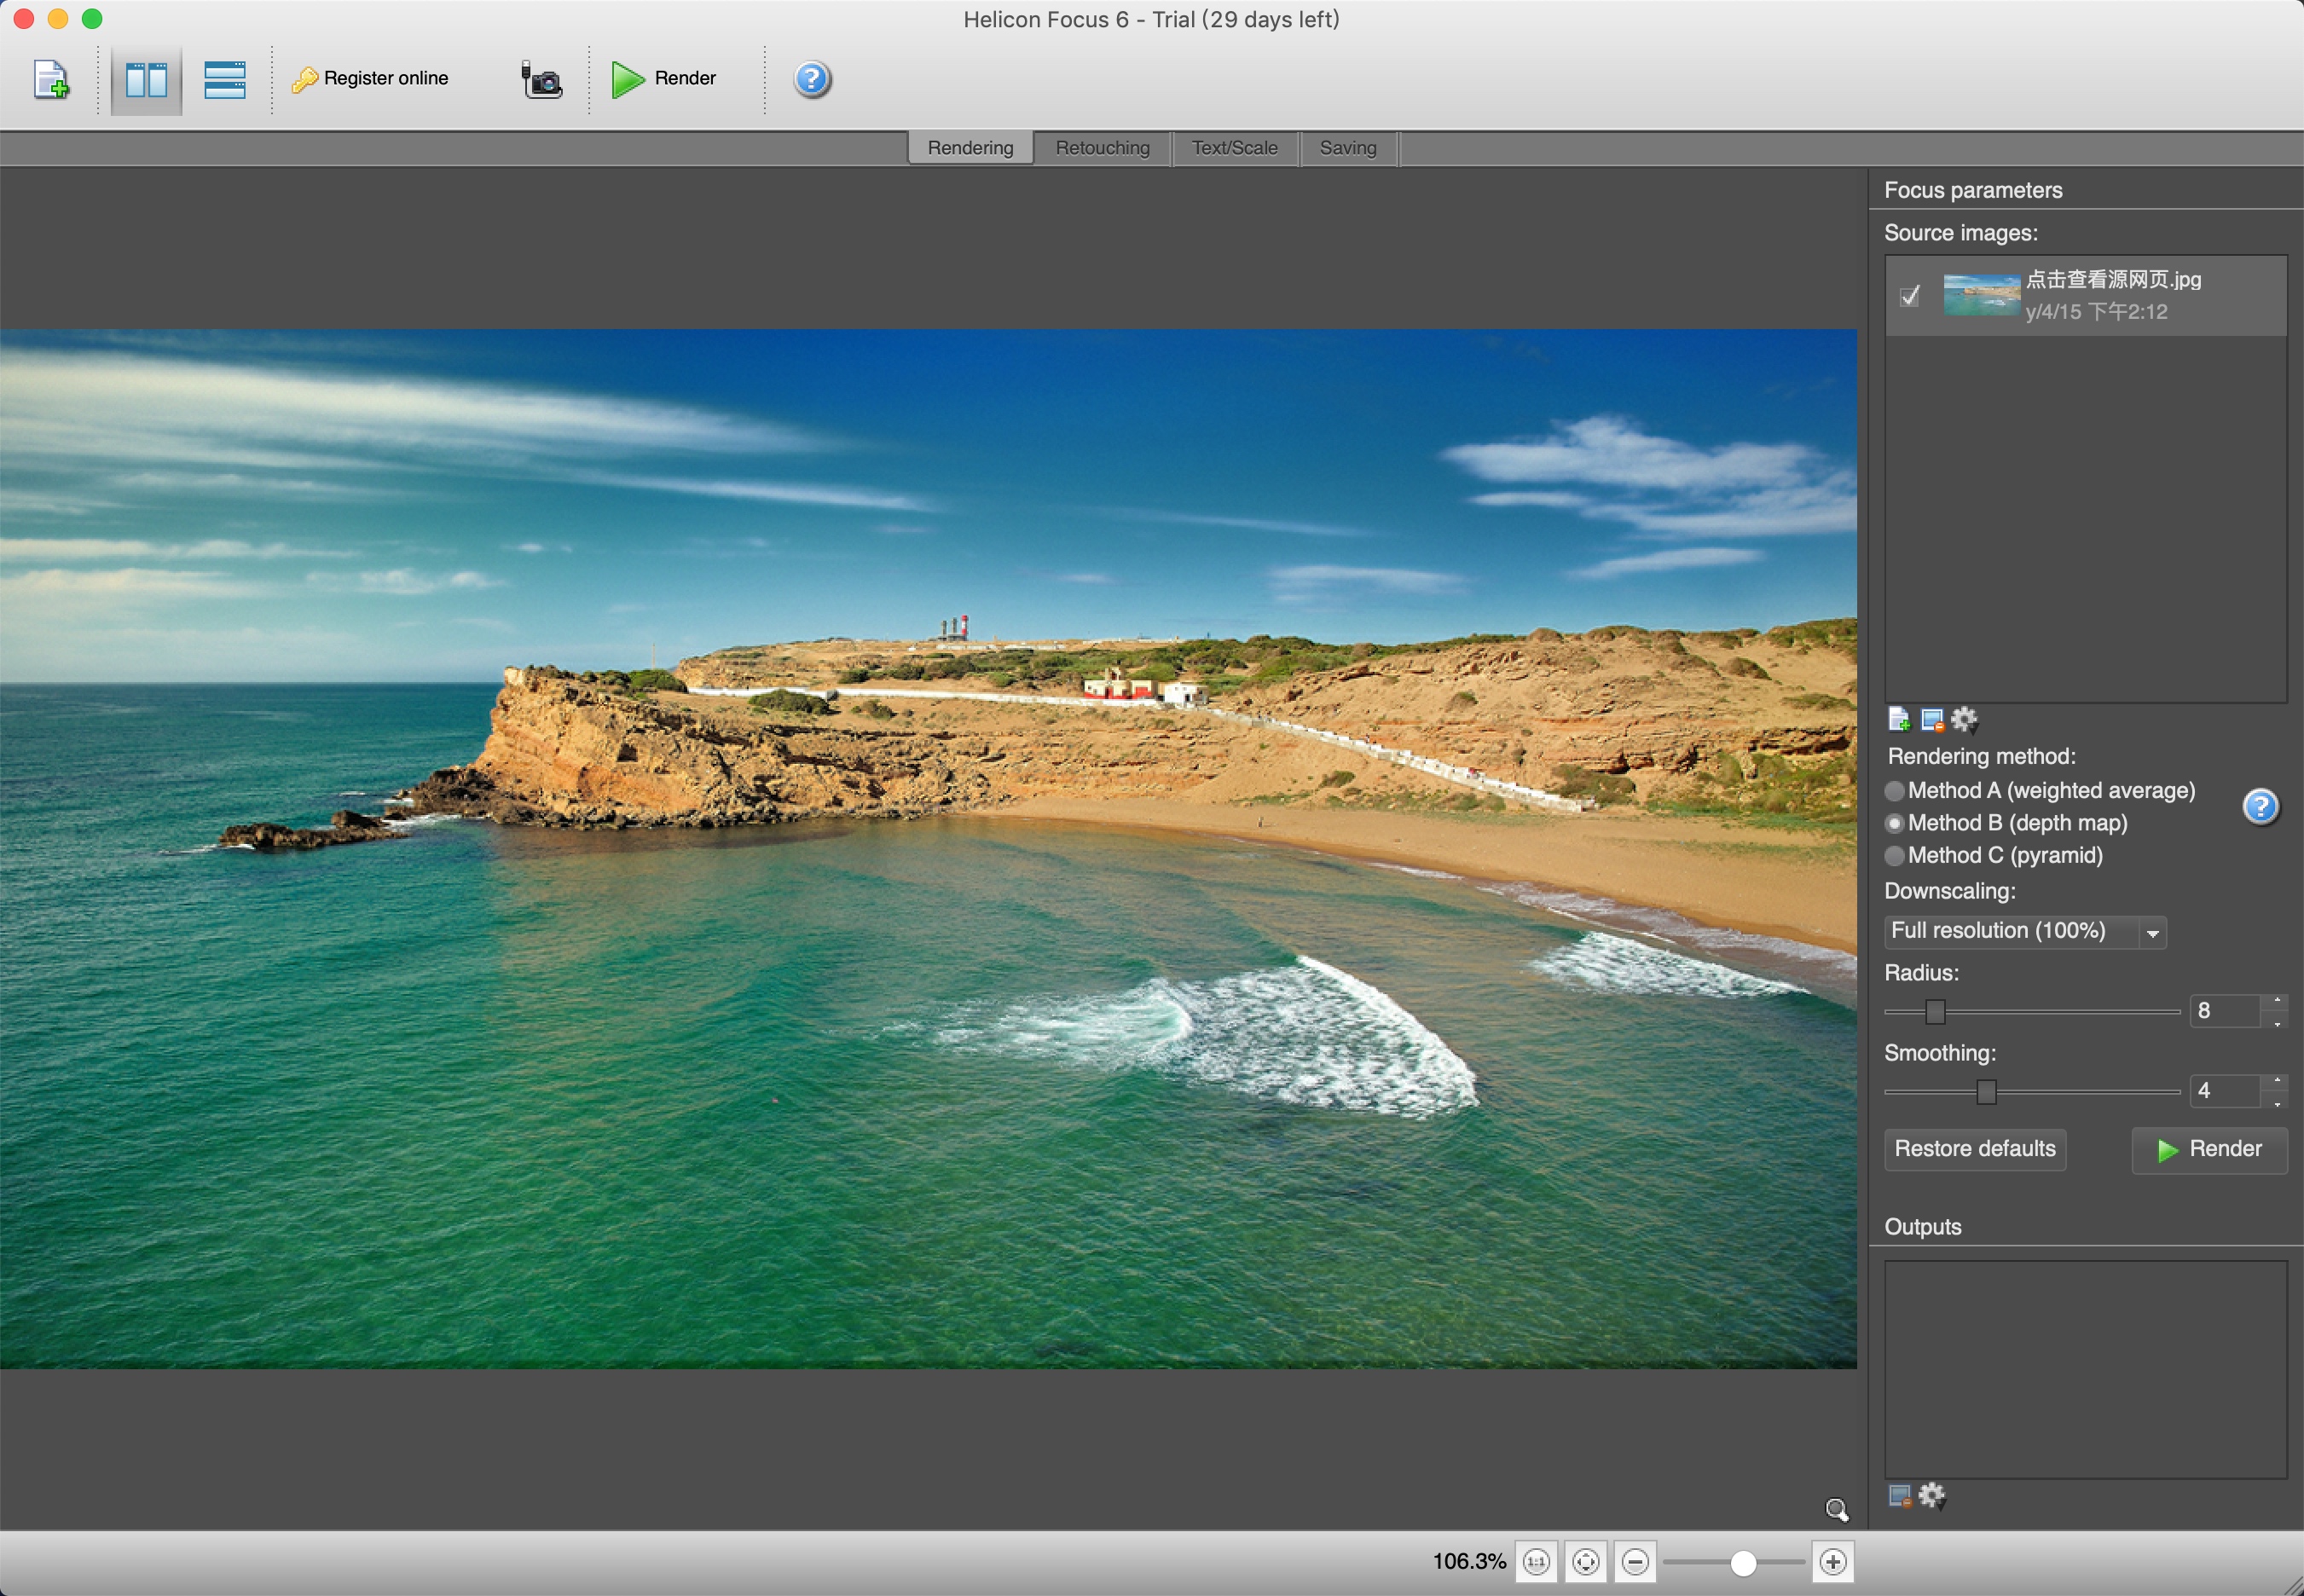Open the Saving tab
Image resolution: width=2304 pixels, height=1596 pixels.
pyautogui.click(x=1348, y=148)
